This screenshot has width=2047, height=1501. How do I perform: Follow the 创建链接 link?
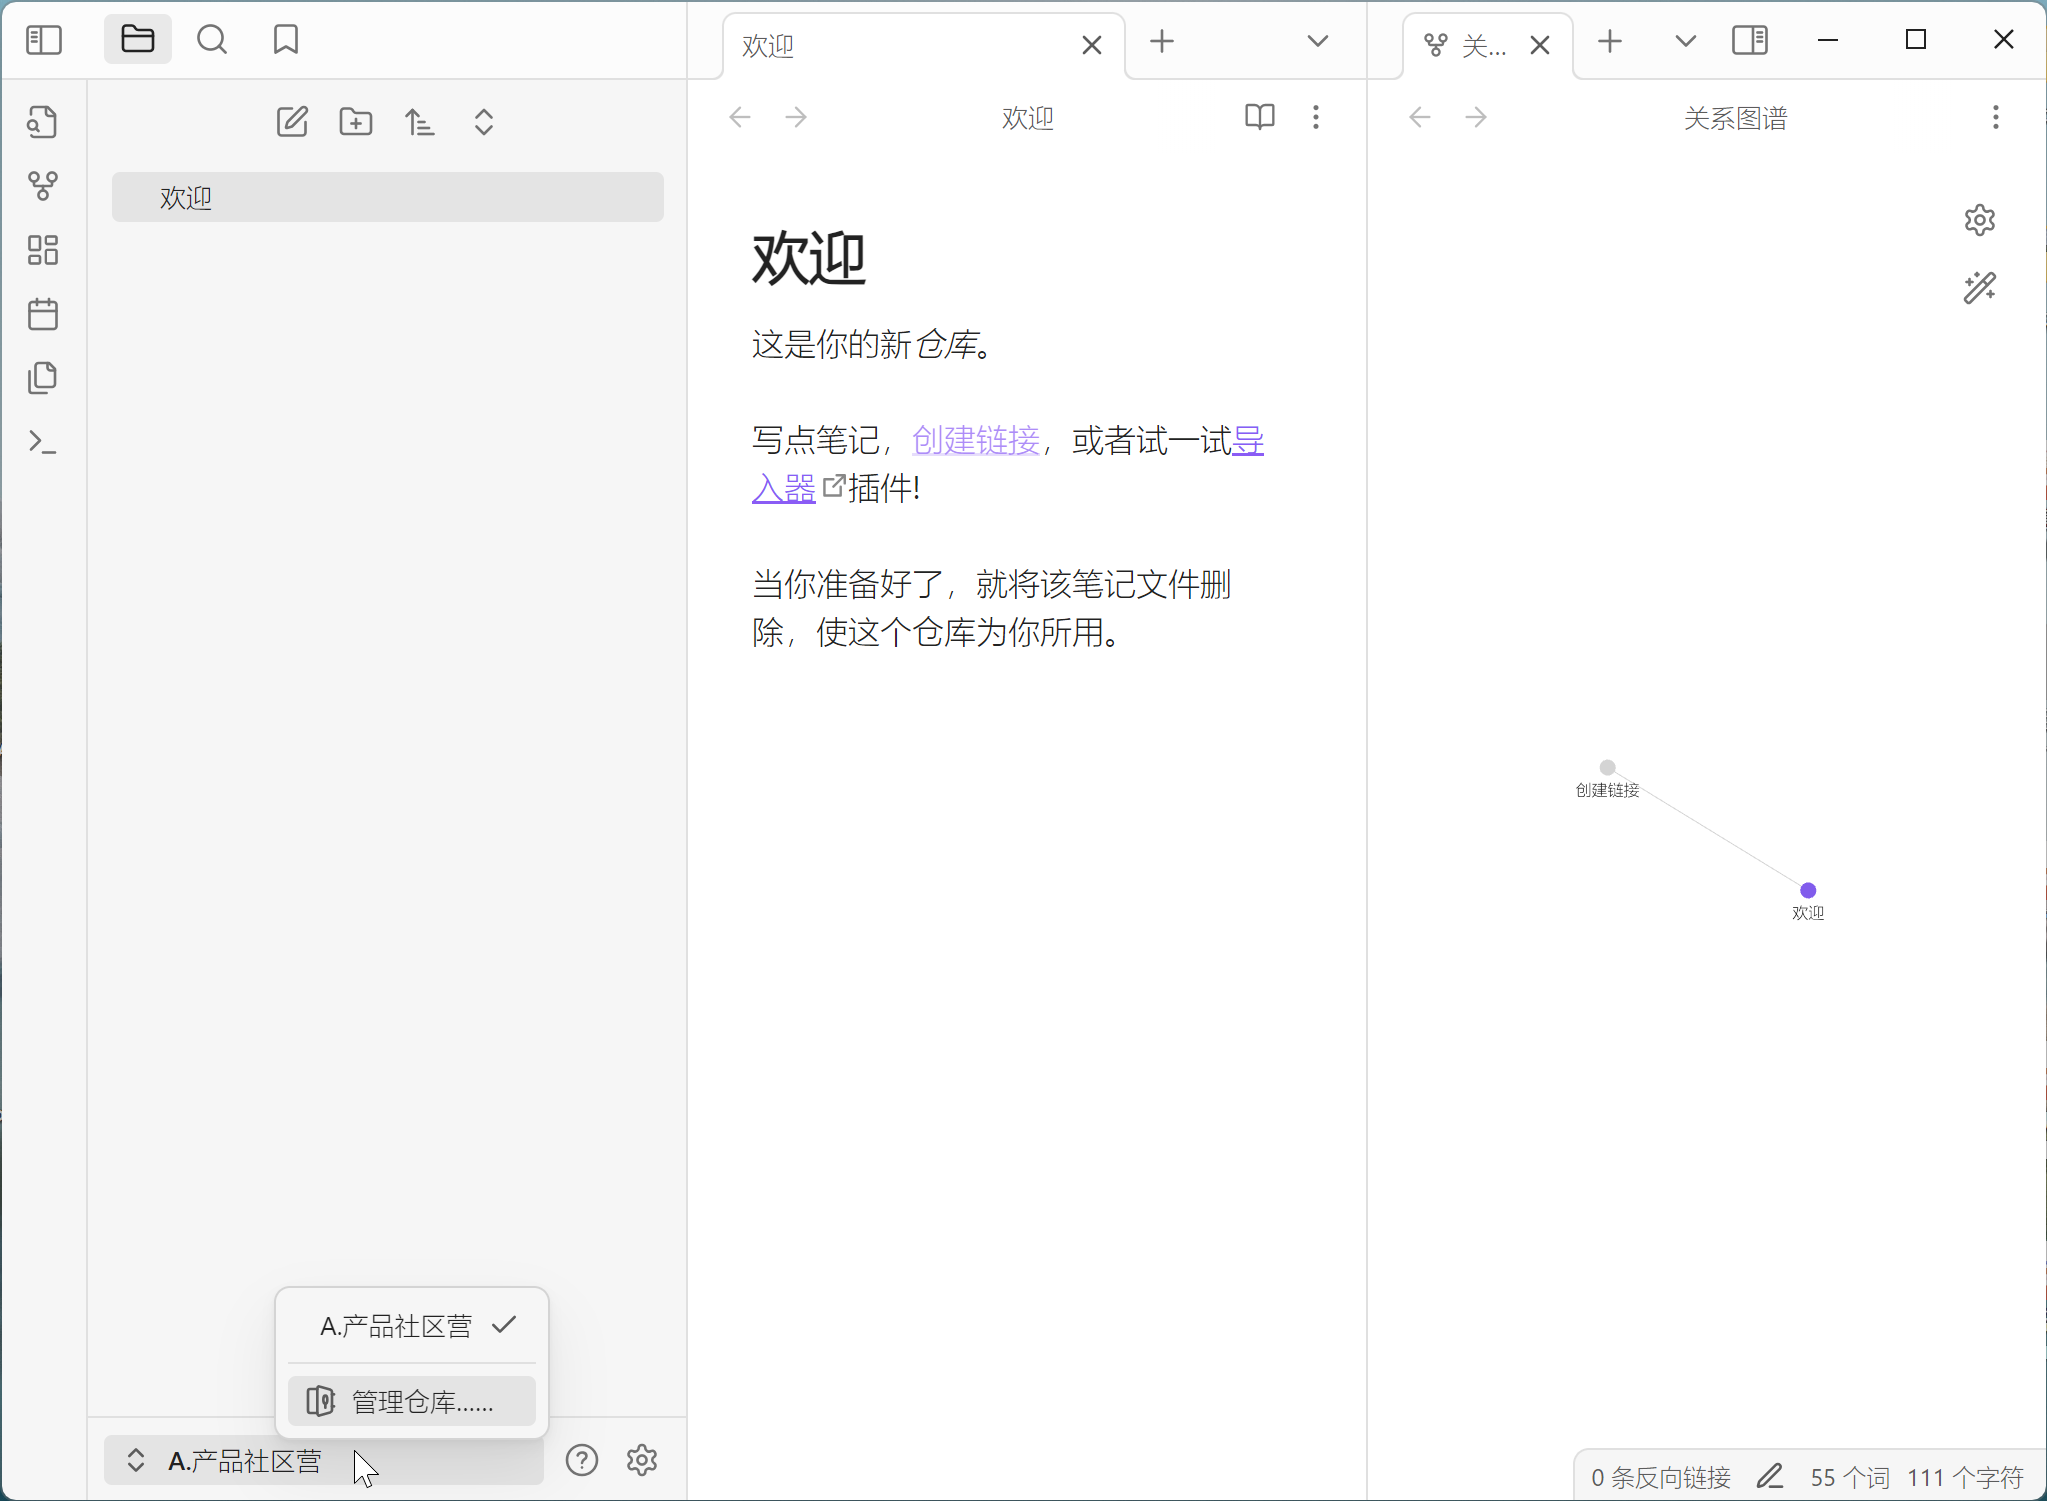pos(976,440)
